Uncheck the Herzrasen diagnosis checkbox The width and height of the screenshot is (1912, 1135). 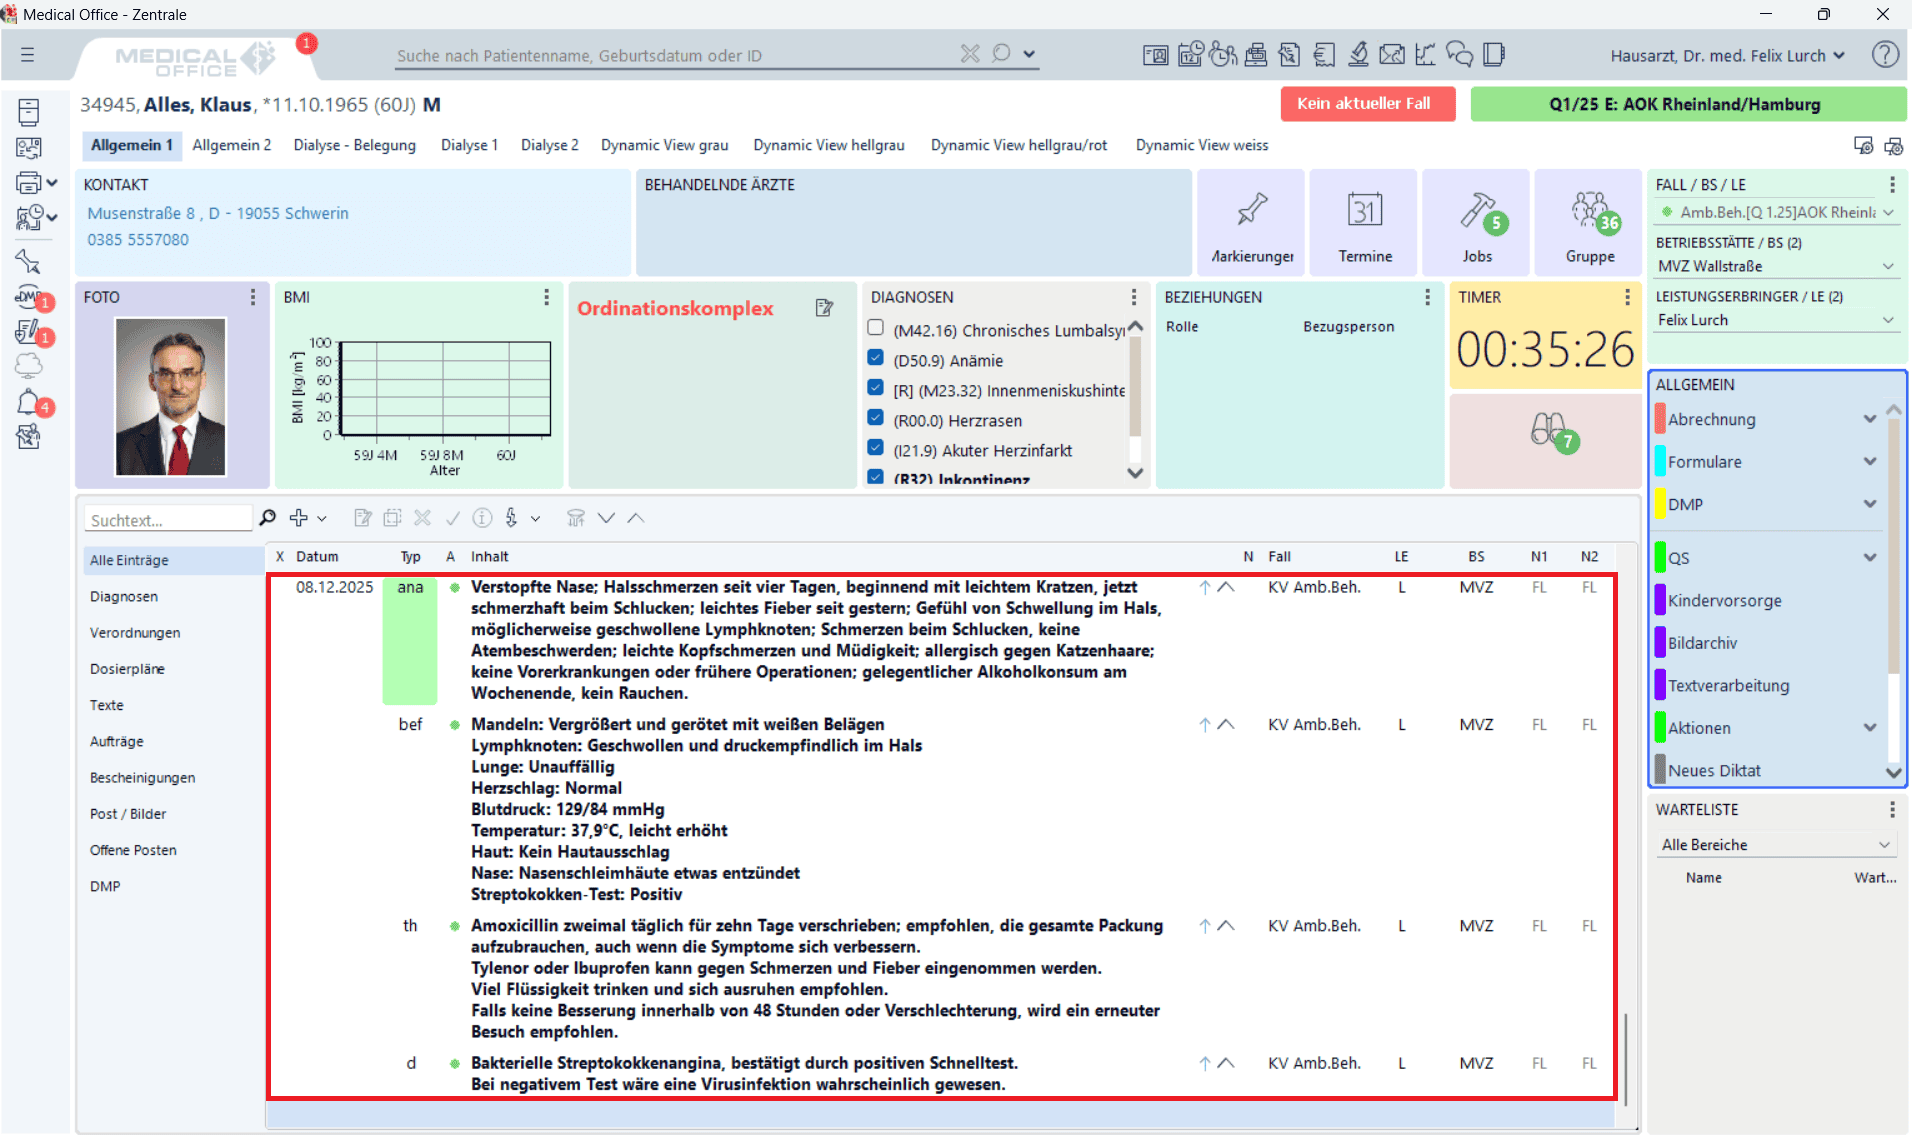pyautogui.click(x=876, y=418)
